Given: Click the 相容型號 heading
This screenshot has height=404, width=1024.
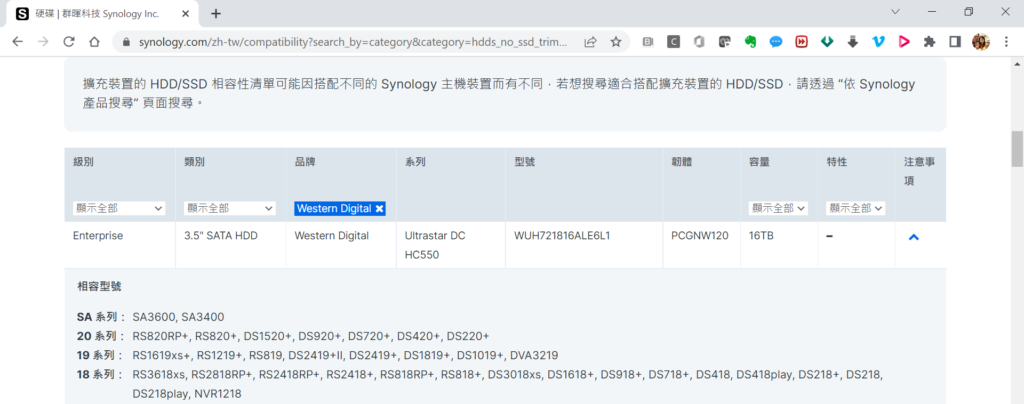Looking at the screenshot, I should coord(99,286).
